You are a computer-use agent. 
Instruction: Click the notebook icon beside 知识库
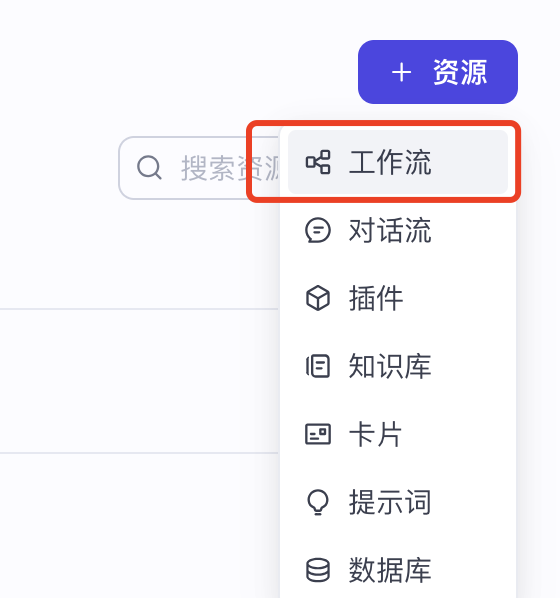tap(318, 366)
